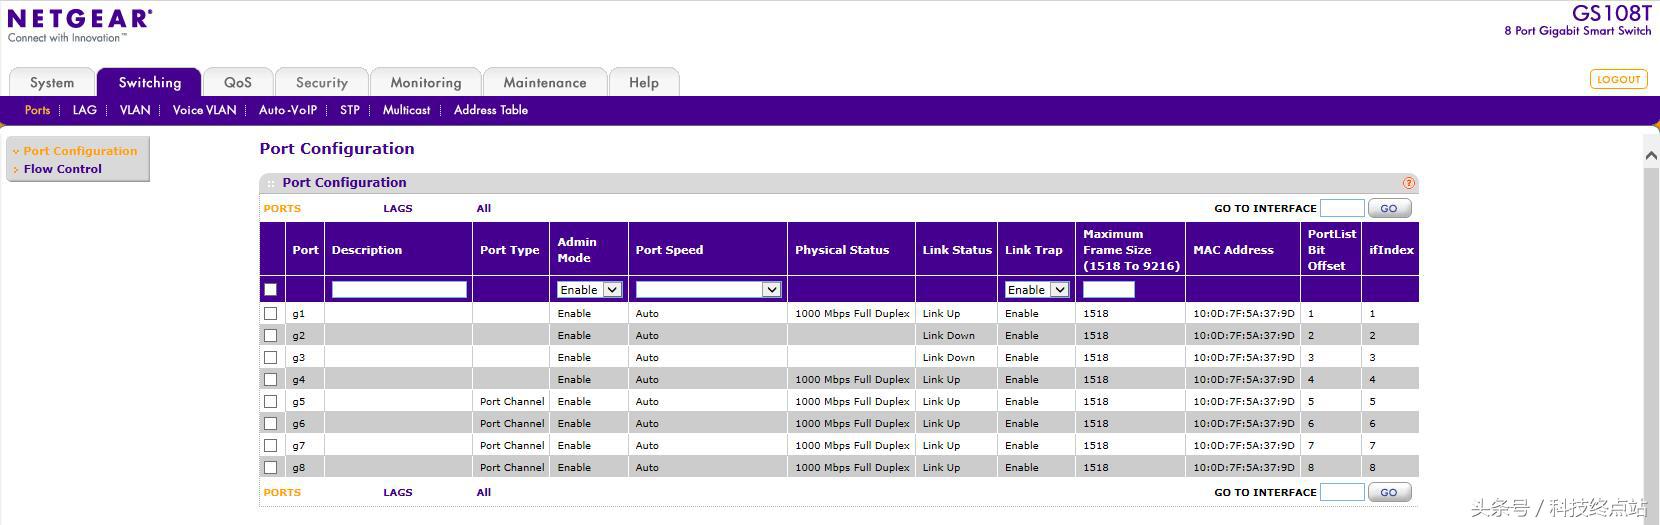The width and height of the screenshot is (1660, 525).
Task: Open the Admin Mode dropdown
Action: point(590,290)
